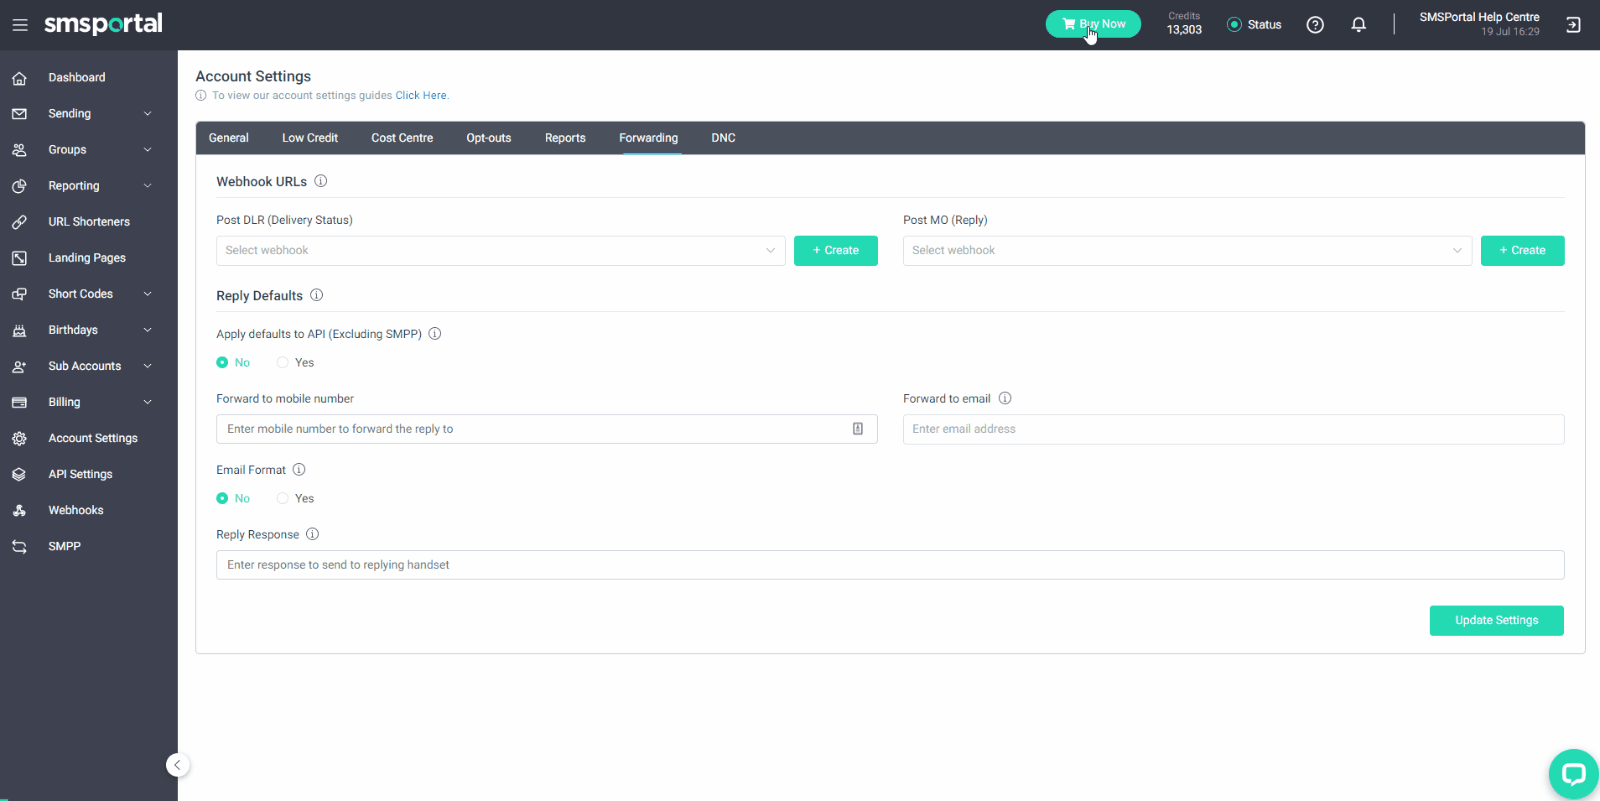
Task: Click the Status indicator
Action: 1254,25
